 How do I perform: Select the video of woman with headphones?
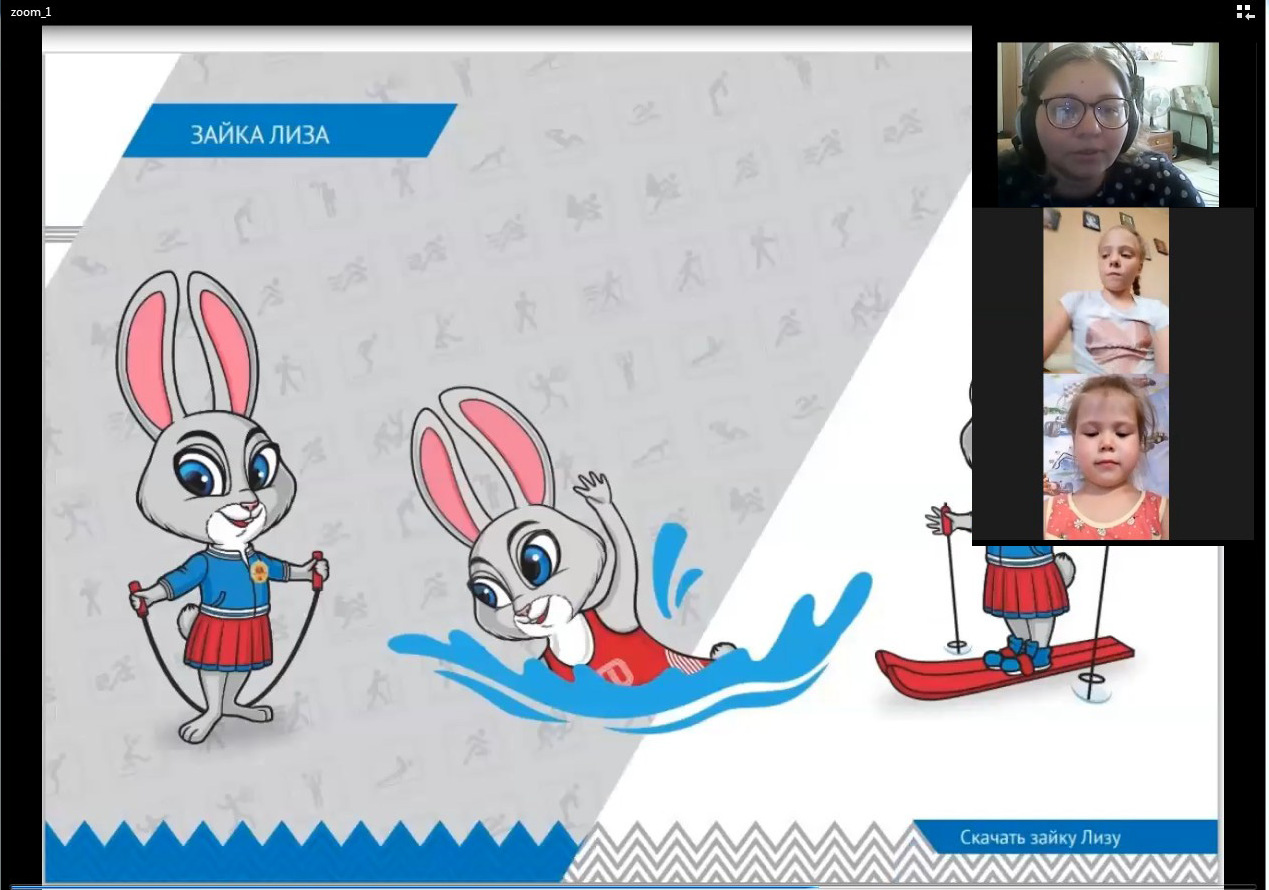1108,124
